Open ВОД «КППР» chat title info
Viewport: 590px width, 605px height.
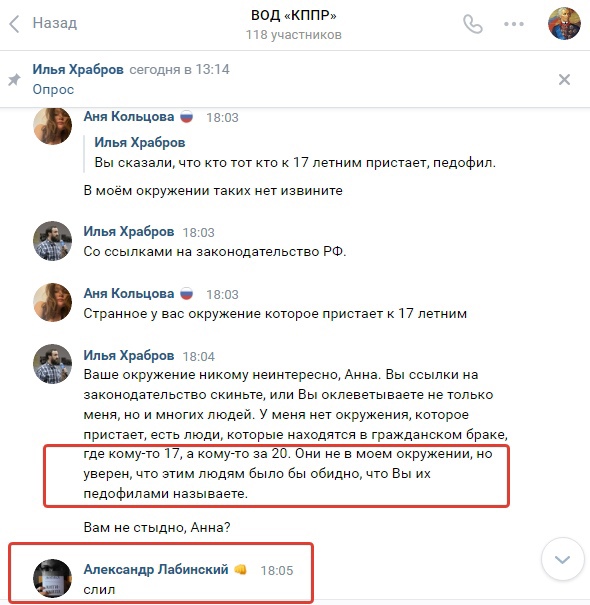(x=294, y=15)
